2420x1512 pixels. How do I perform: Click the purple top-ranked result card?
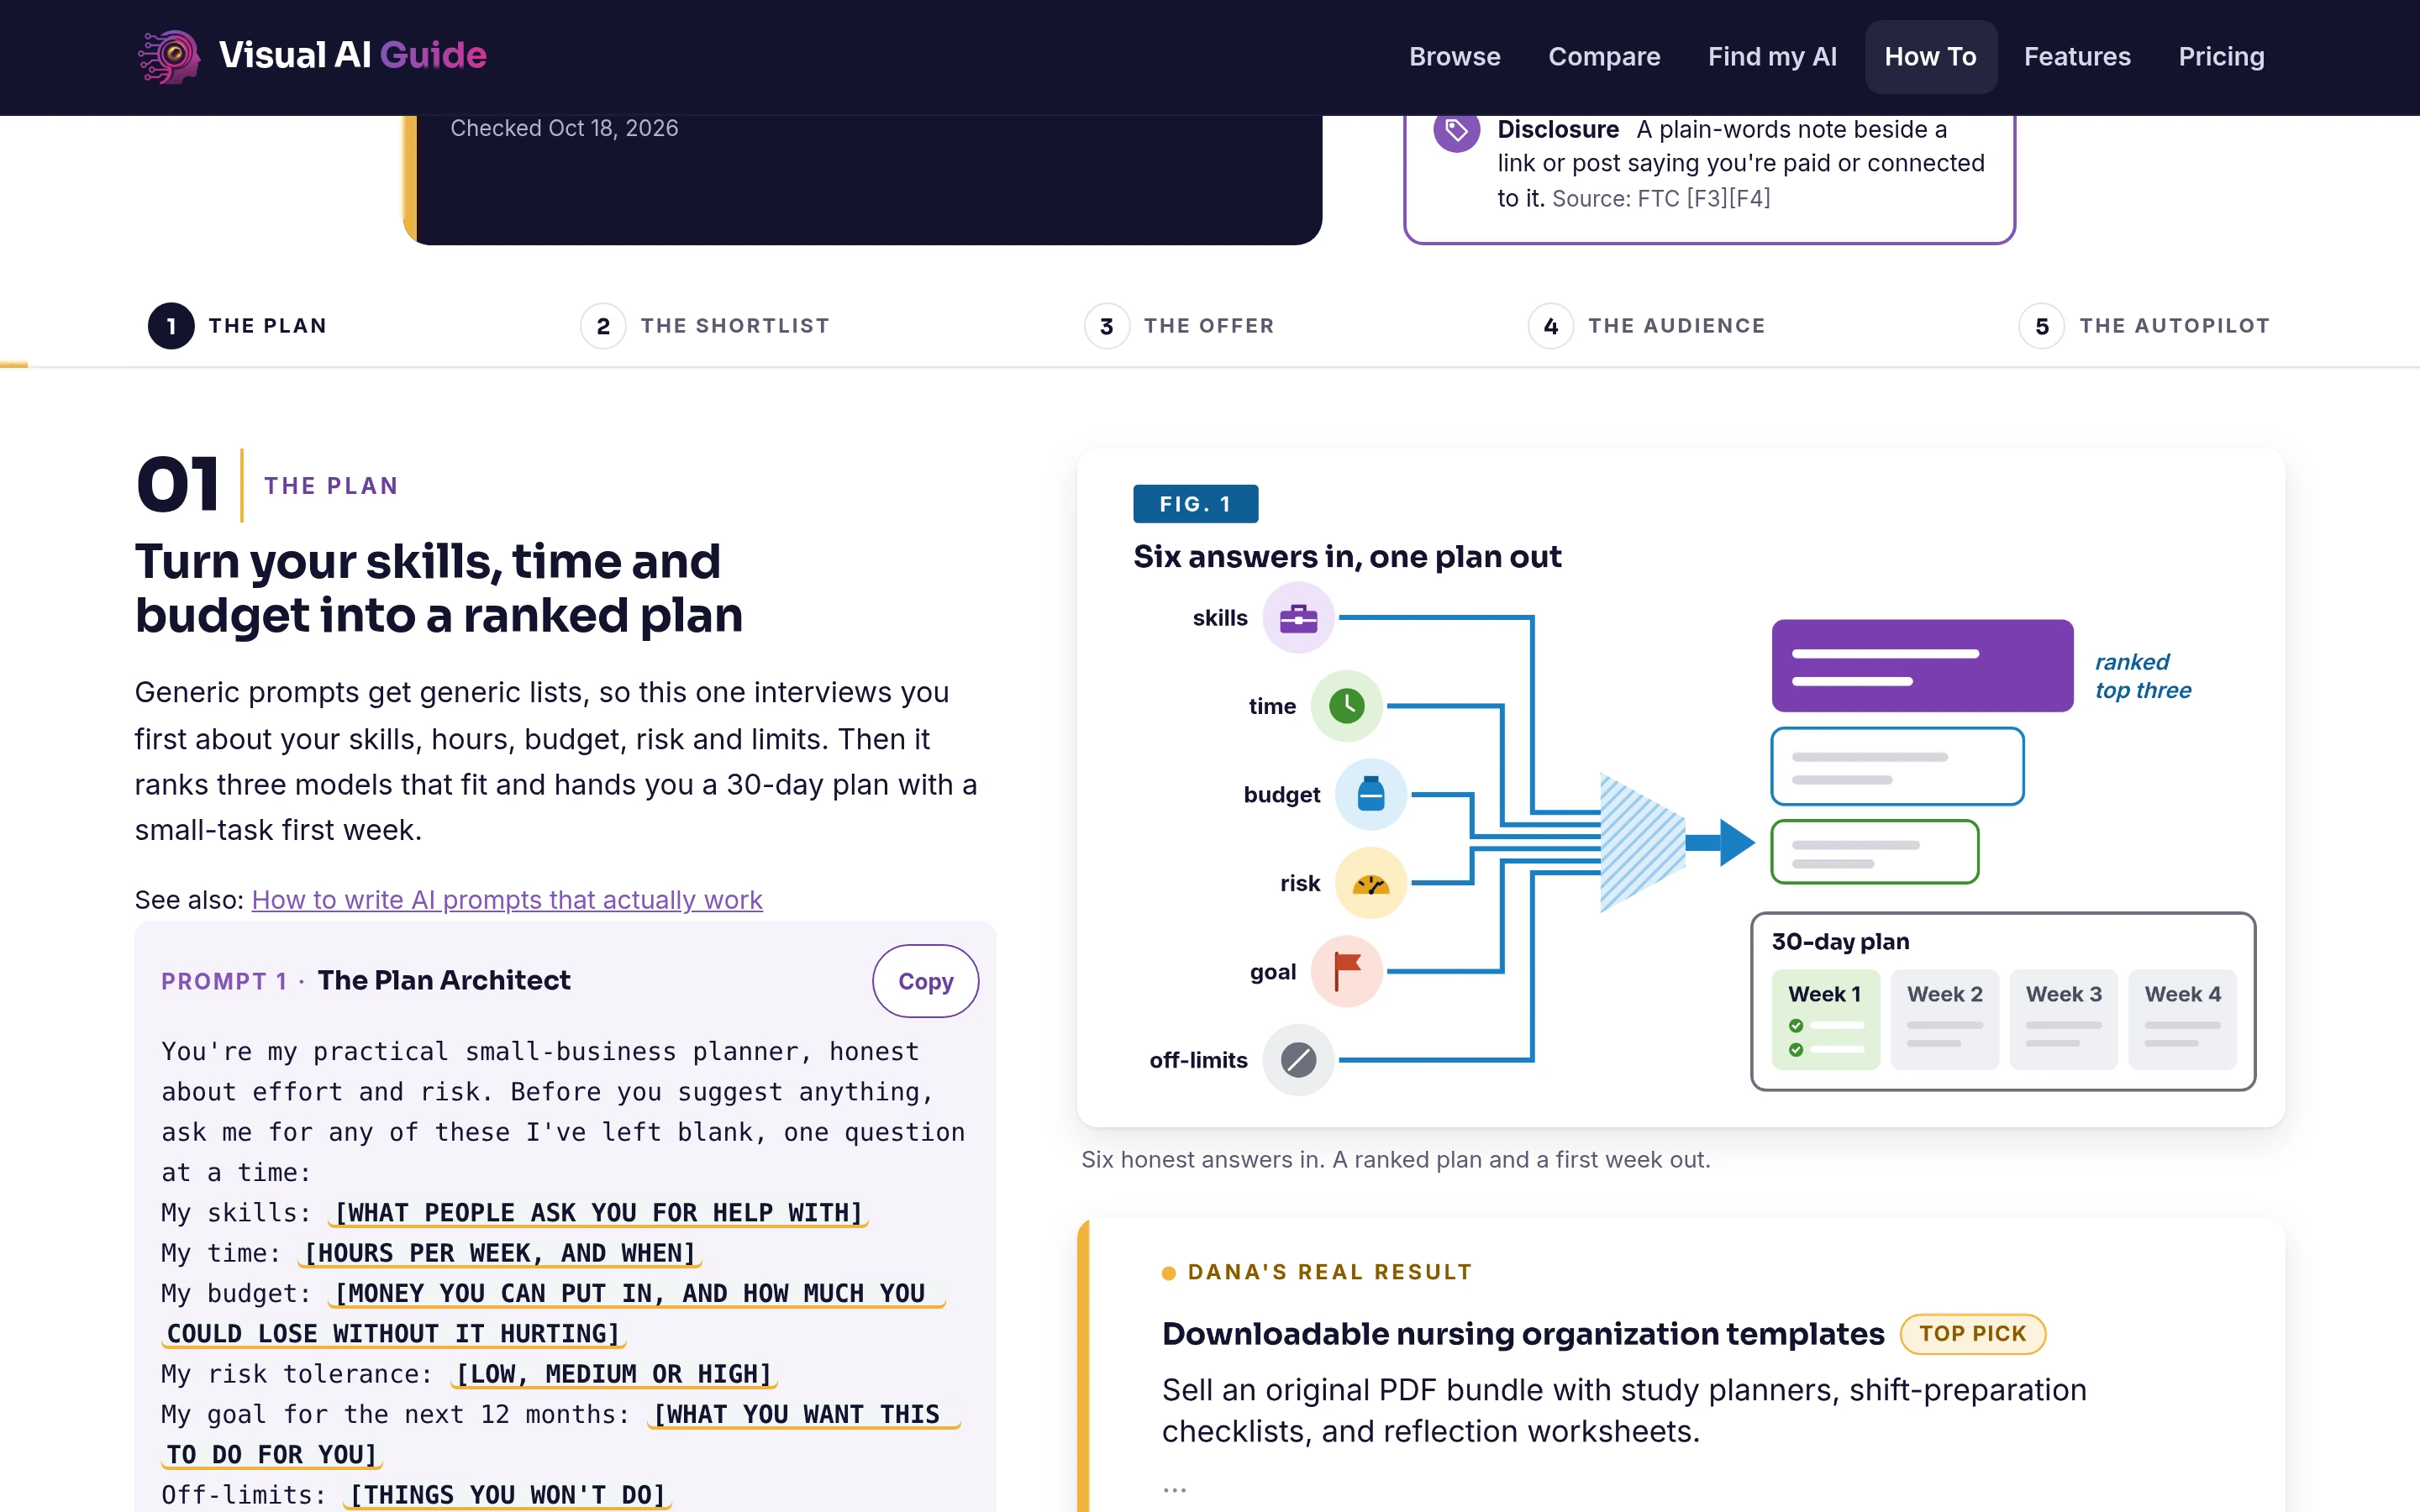(x=1922, y=666)
